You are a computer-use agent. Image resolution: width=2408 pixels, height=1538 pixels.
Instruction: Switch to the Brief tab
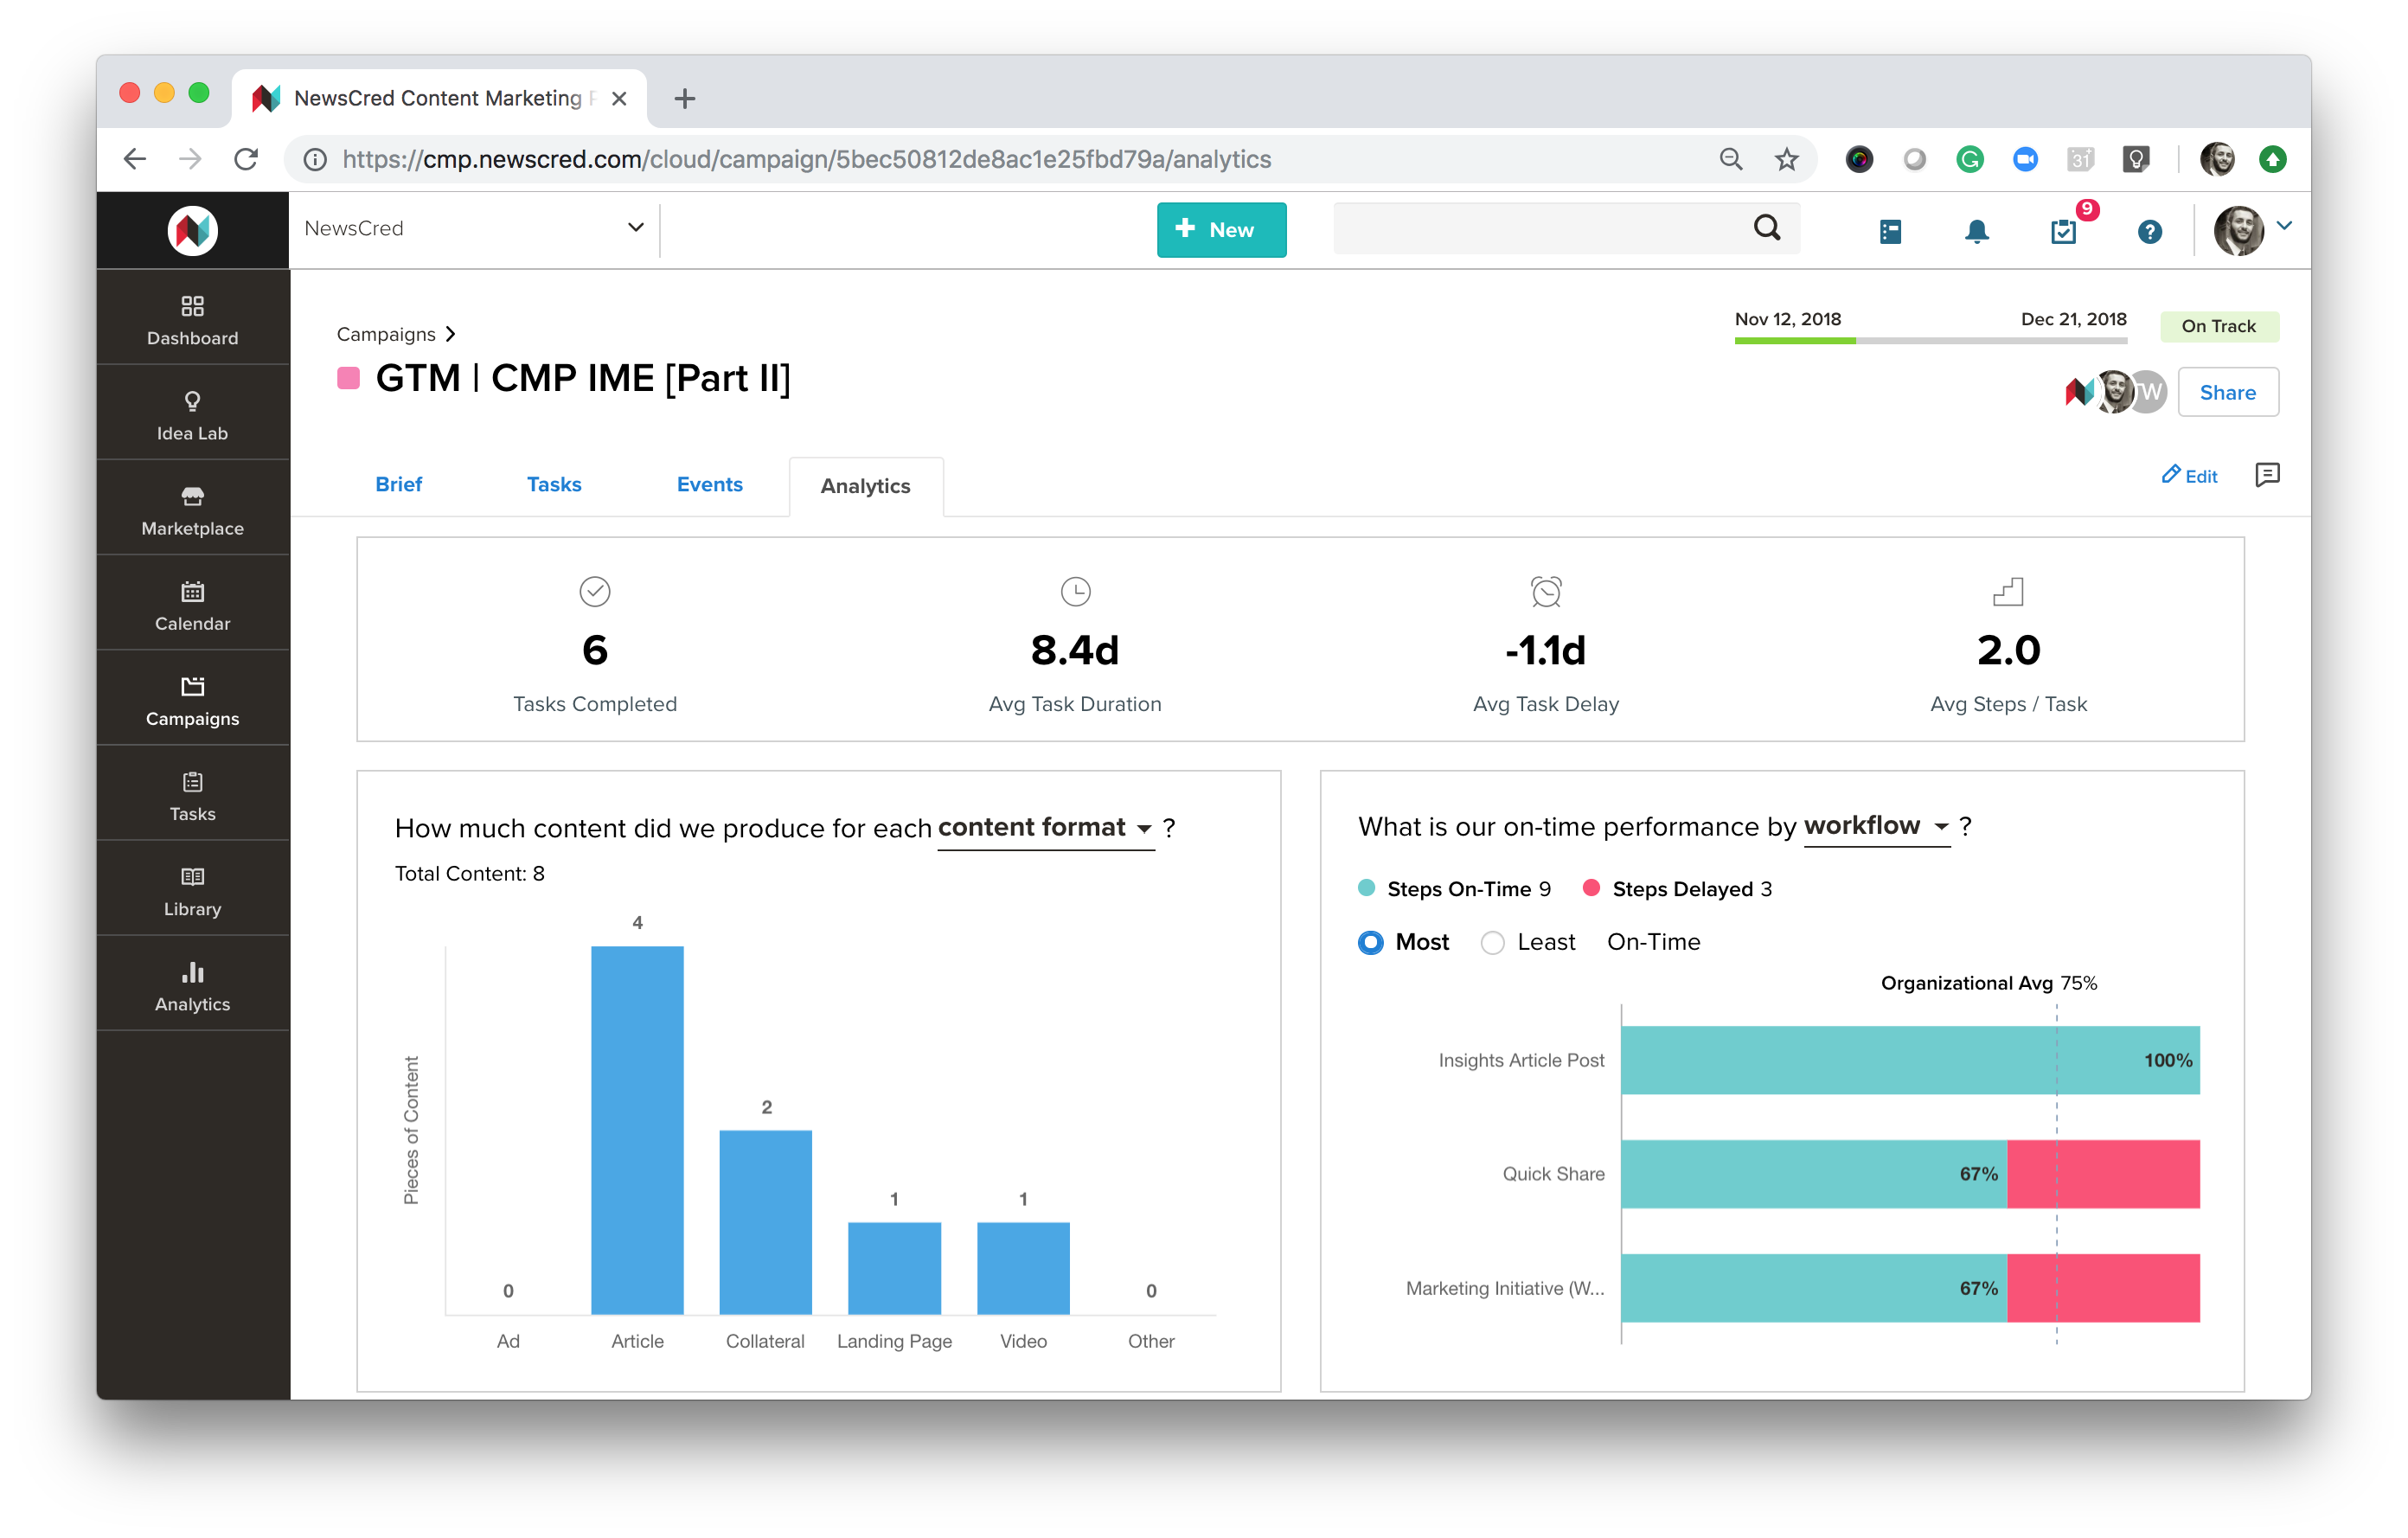[399, 484]
